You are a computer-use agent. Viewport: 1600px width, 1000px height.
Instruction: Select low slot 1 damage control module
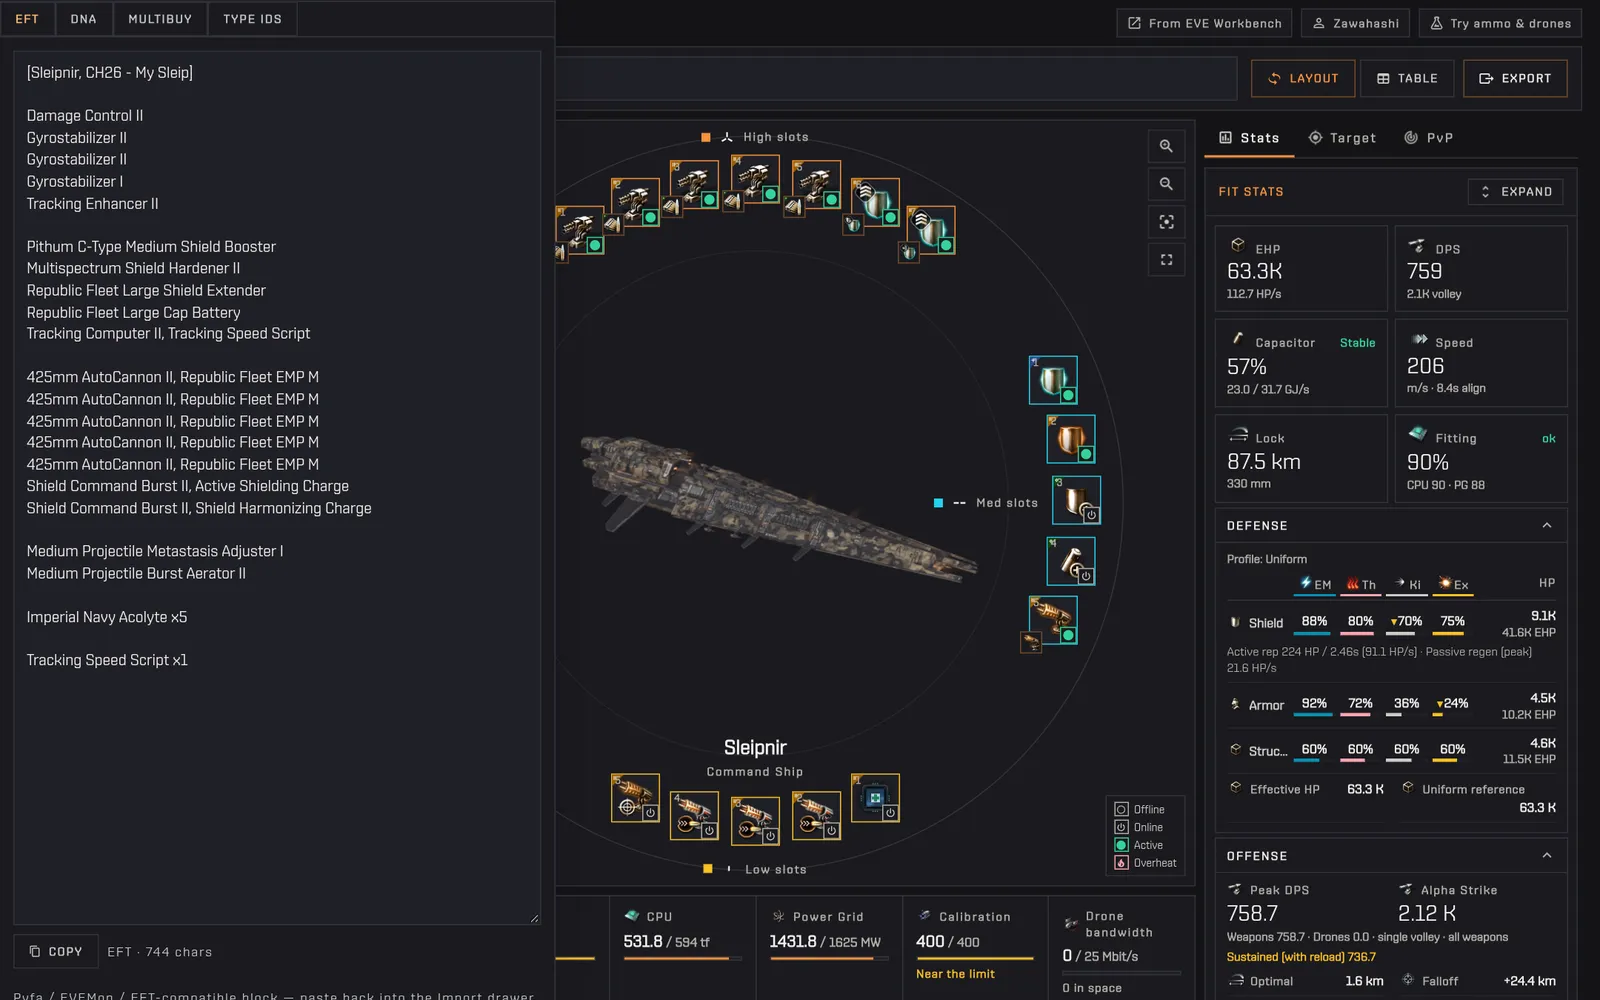(875, 798)
